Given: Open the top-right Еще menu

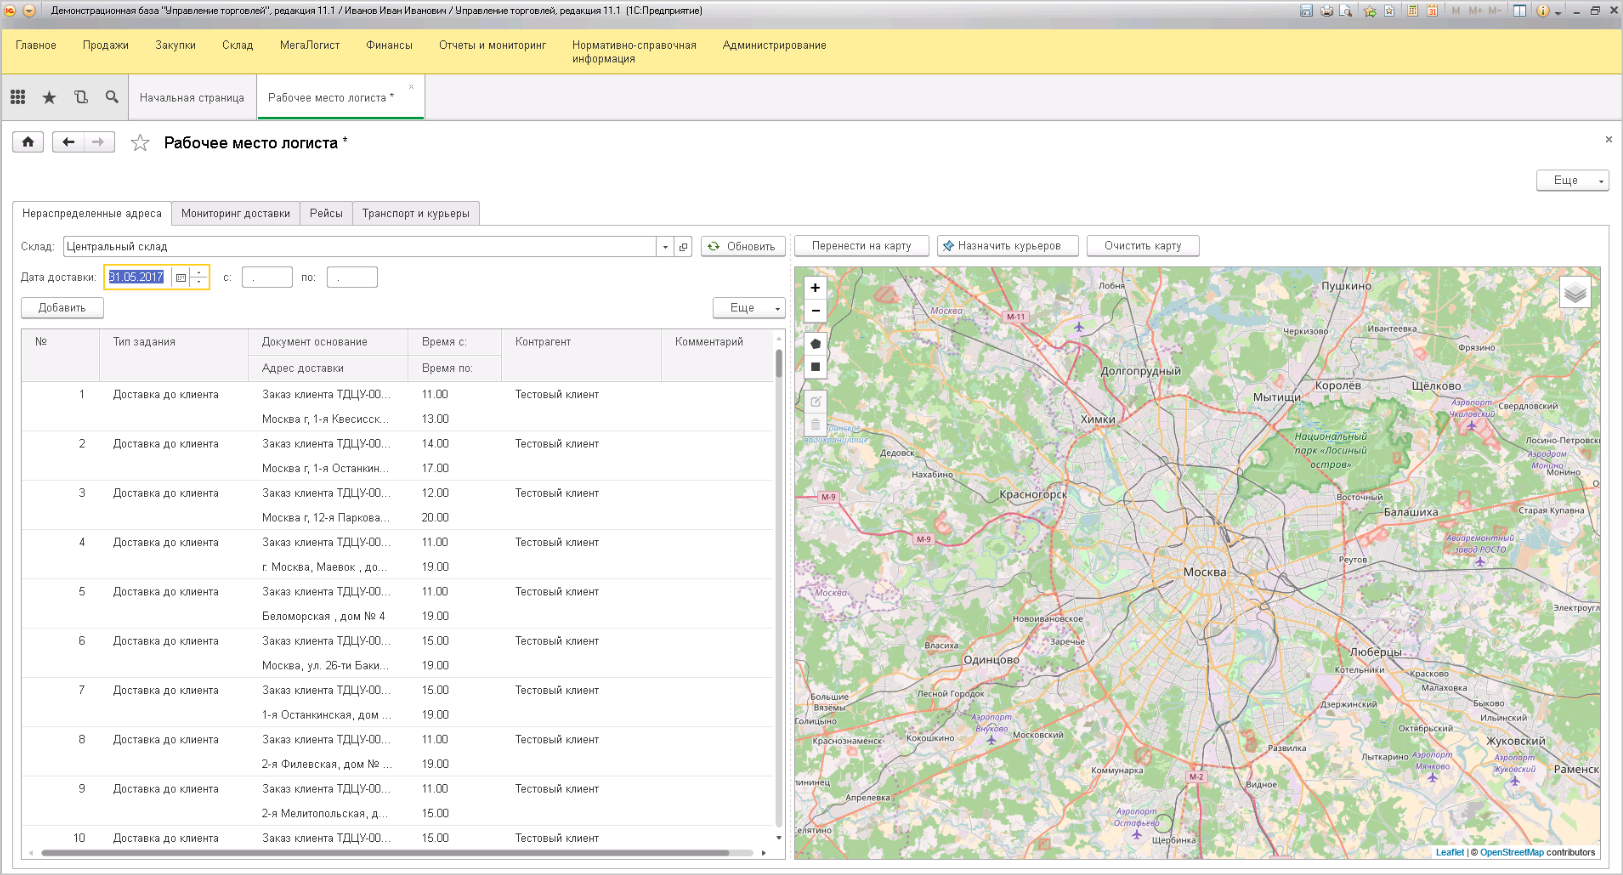Looking at the screenshot, I should [x=1572, y=180].
